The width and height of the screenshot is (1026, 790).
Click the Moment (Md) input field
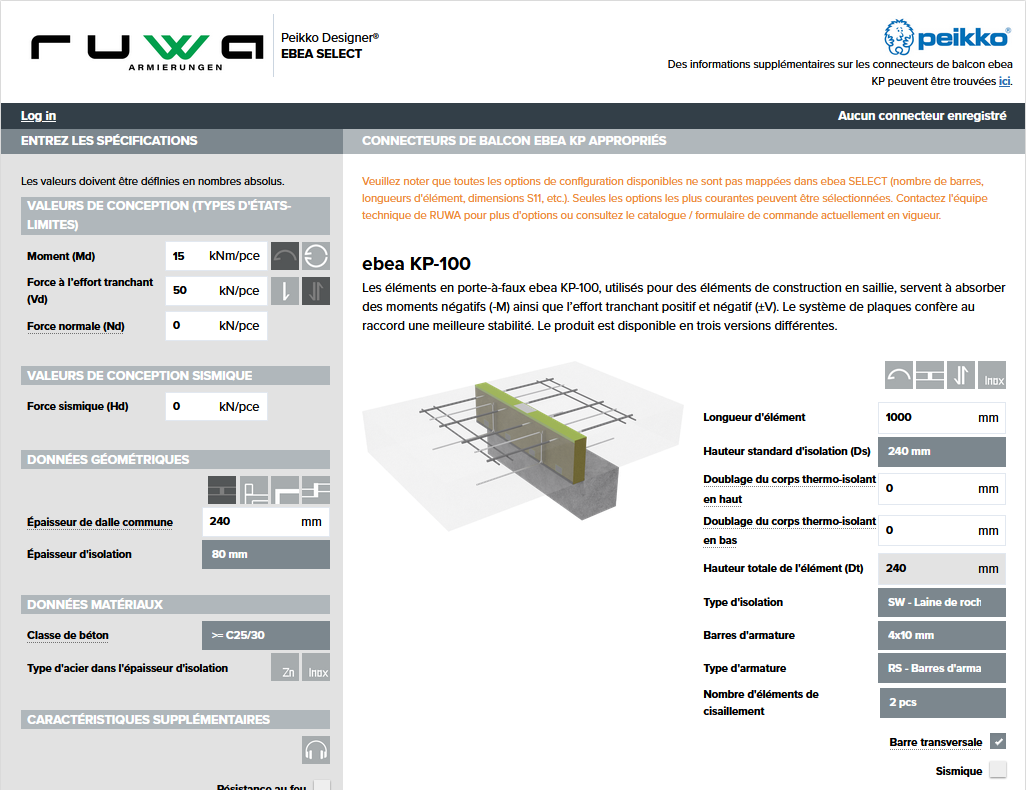pyautogui.click(x=216, y=256)
